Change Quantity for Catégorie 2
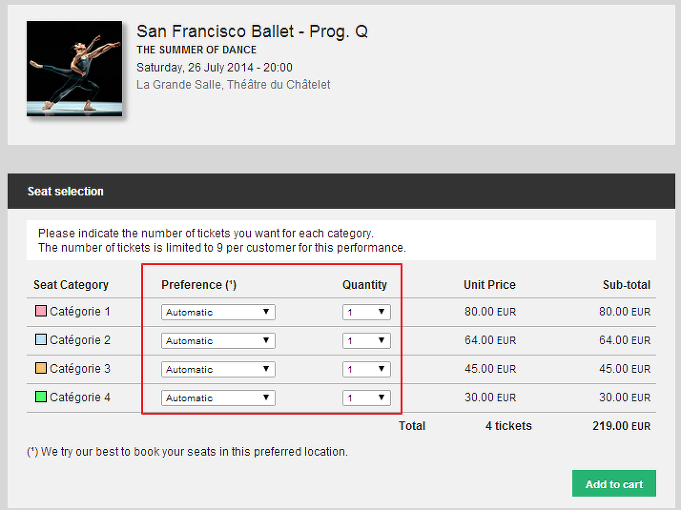 pyautogui.click(x=366, y=341)
